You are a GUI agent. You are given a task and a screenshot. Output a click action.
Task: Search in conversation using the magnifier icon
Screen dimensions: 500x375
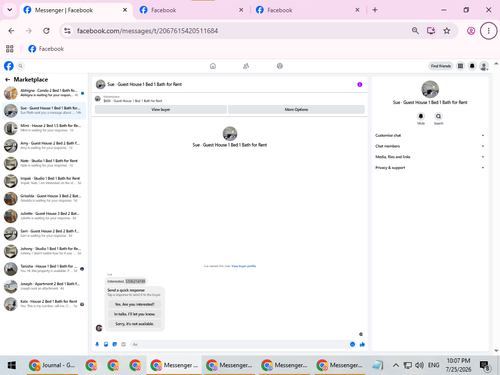pos(438,116)
